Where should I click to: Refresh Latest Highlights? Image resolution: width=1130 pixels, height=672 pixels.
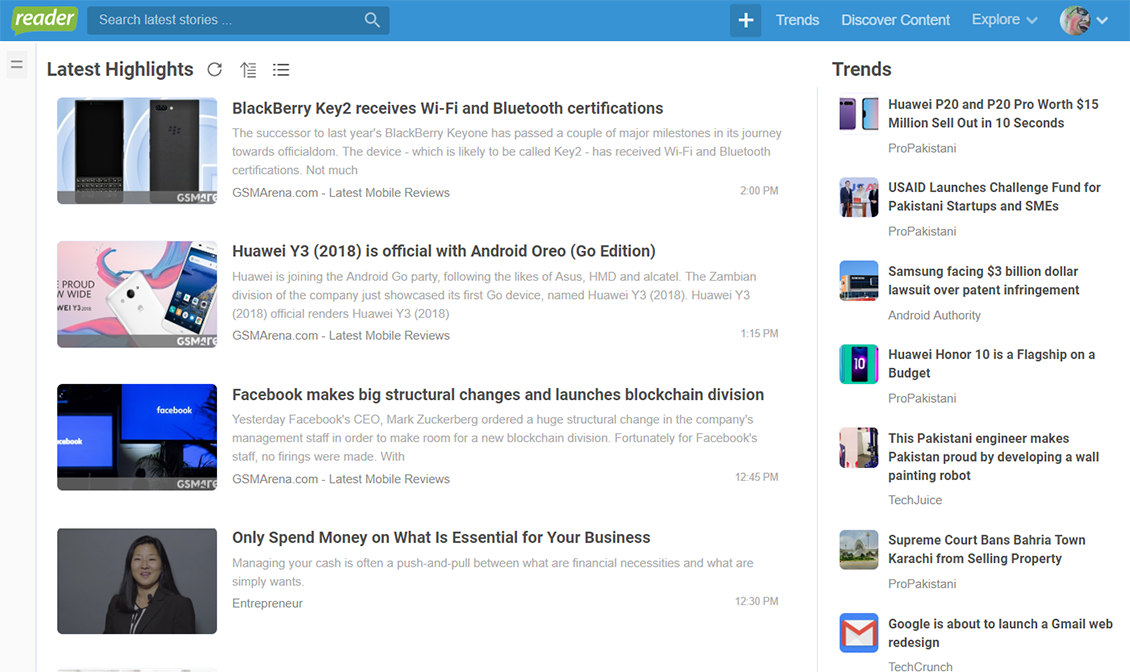click(215, 69)
